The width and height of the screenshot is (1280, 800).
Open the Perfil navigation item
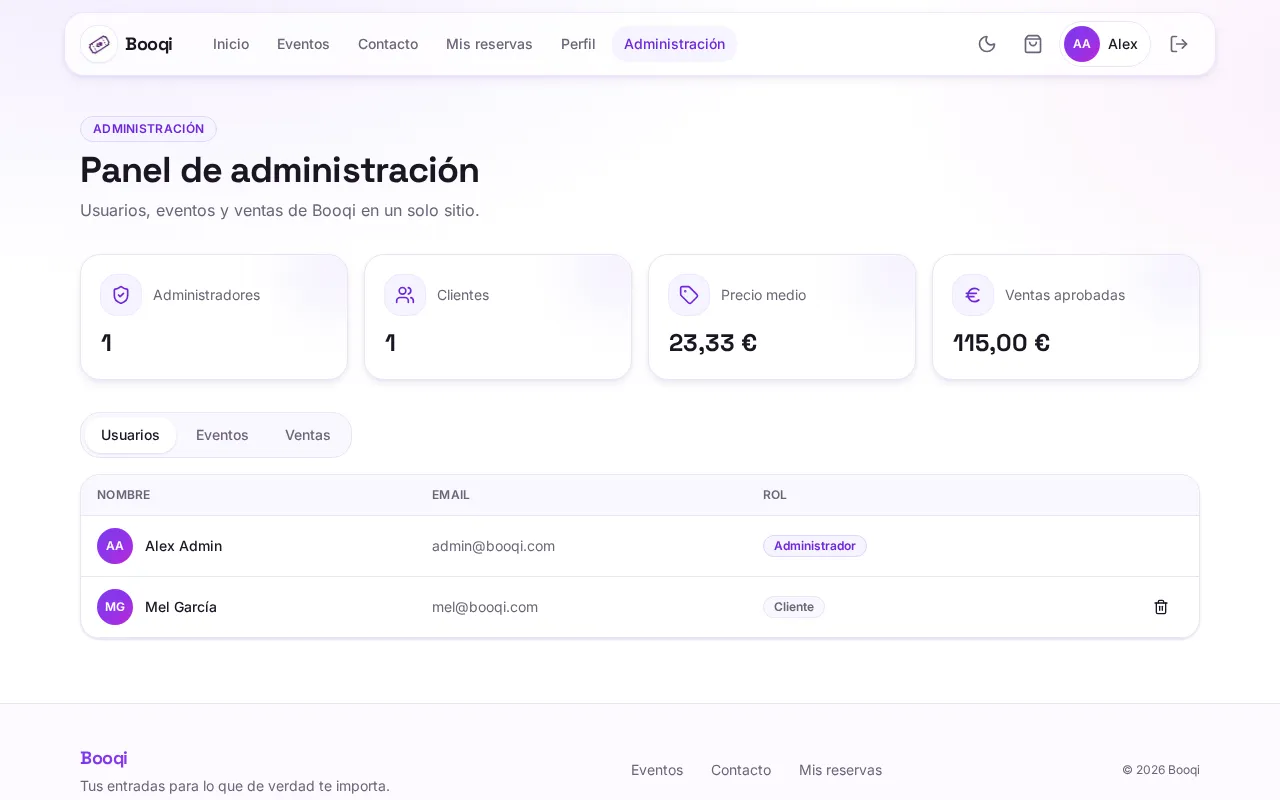tap(578, 44)
